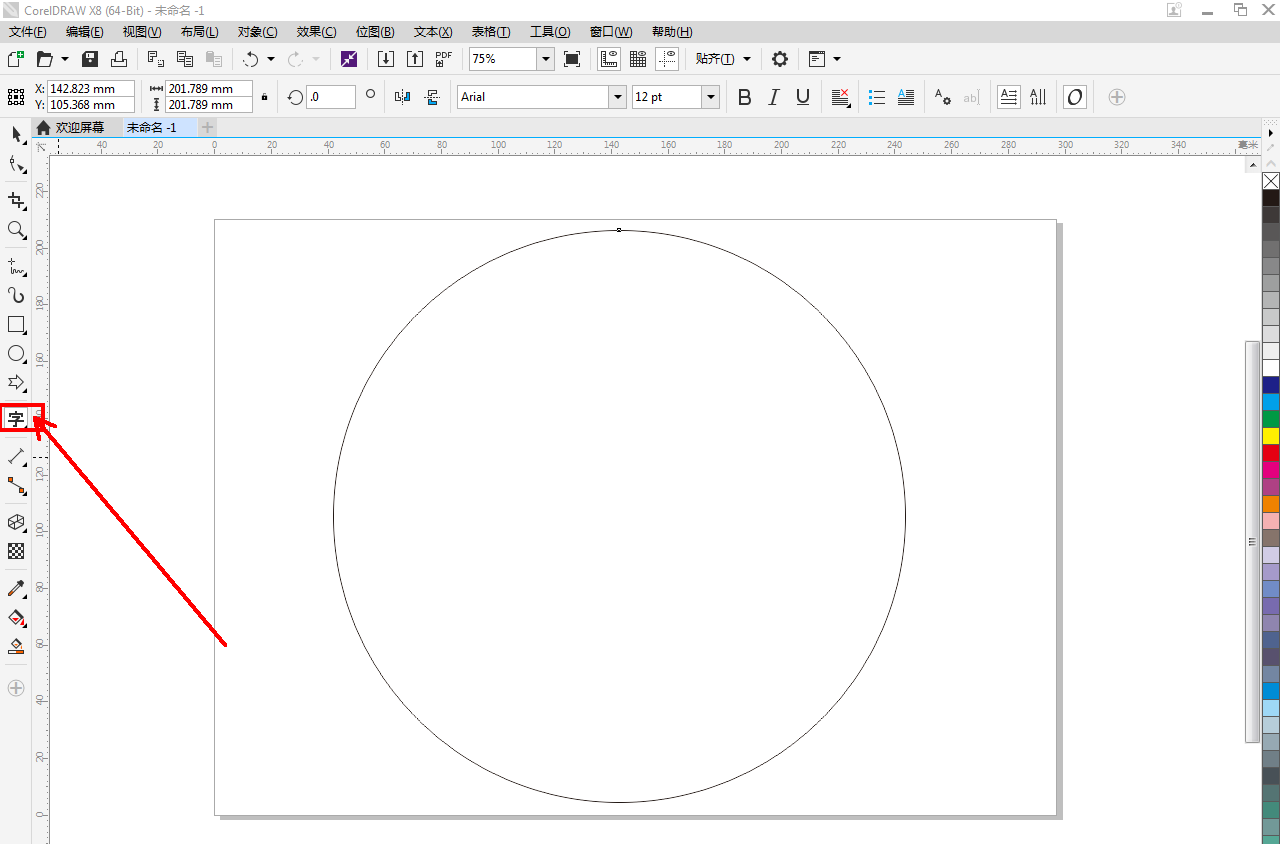Select the Ellipse tool
The height and width of the screenshot is (844, 1280).
point(16,354)
